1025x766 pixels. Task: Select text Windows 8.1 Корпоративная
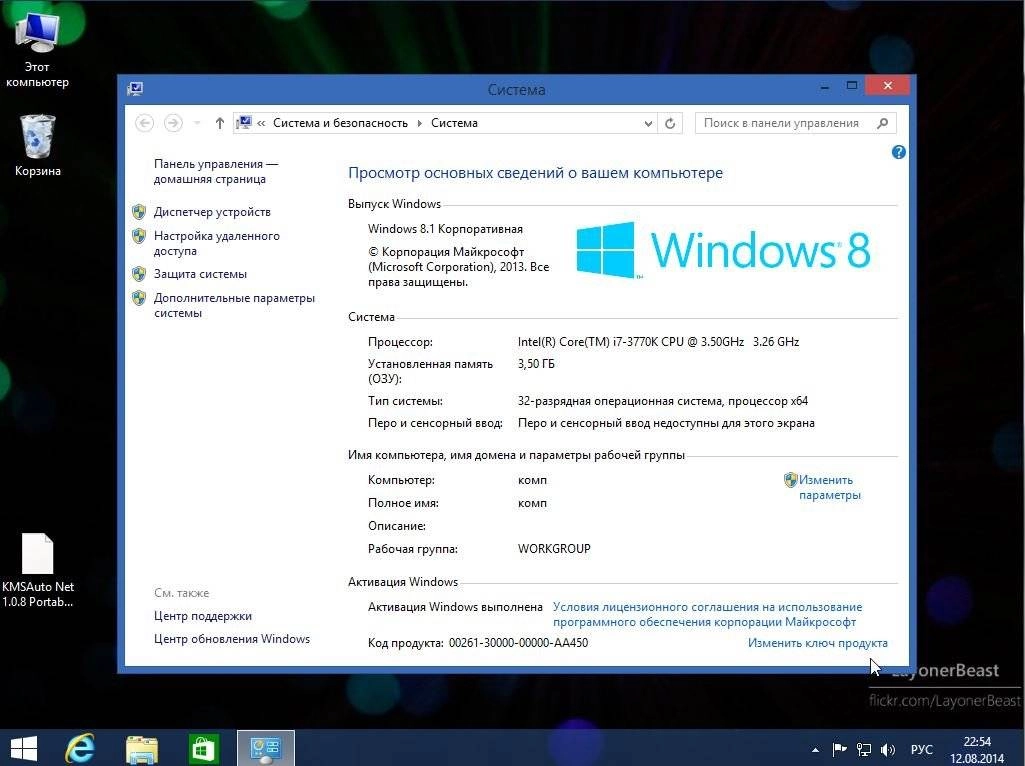[x=445, y=229]
